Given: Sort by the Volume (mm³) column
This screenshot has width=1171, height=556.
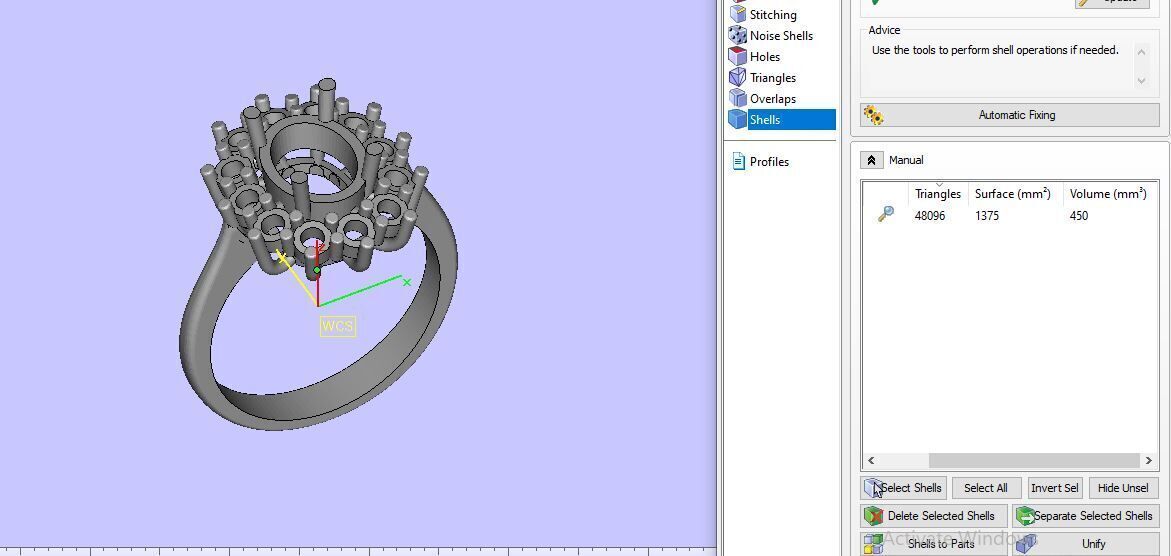Looking at the screenshot, I should [1108, 194].
